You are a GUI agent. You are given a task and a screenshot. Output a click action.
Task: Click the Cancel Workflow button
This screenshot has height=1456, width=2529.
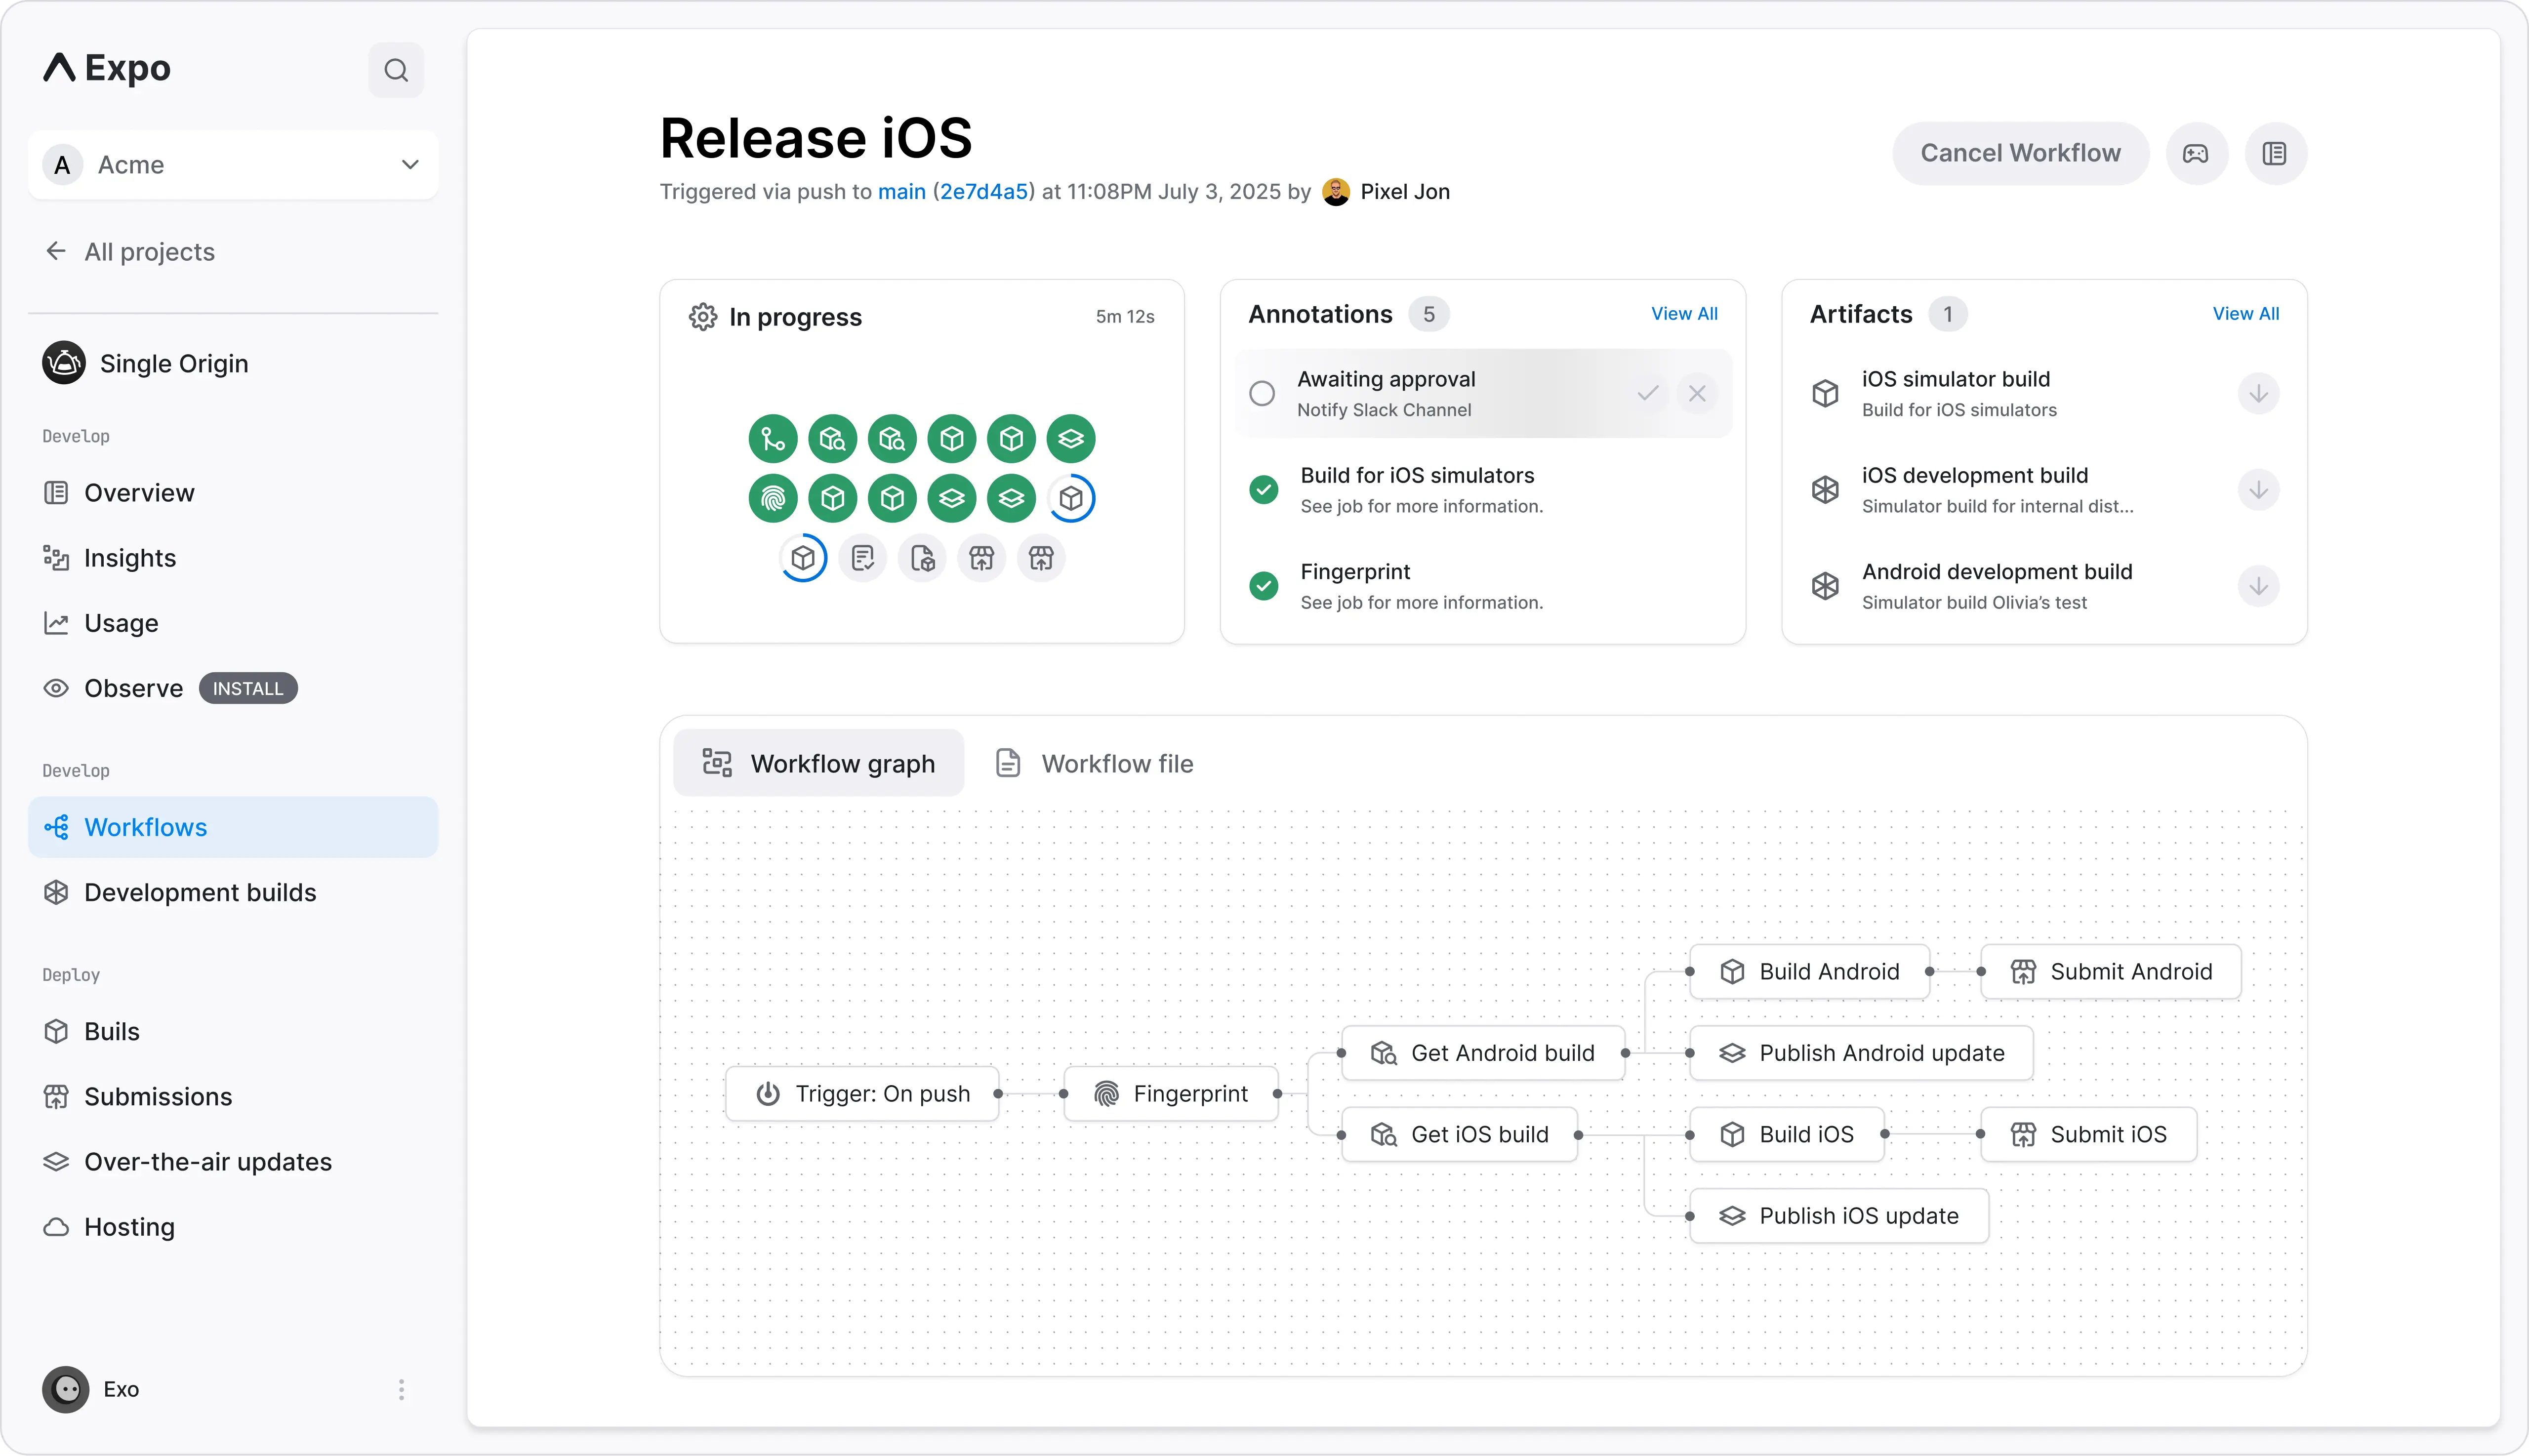pos(2020,153)
